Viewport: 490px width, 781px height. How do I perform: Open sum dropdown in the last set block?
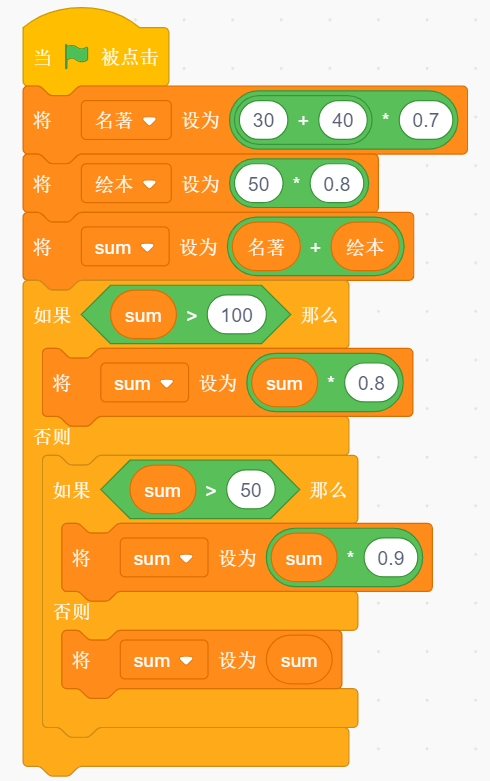click(164, 660)
